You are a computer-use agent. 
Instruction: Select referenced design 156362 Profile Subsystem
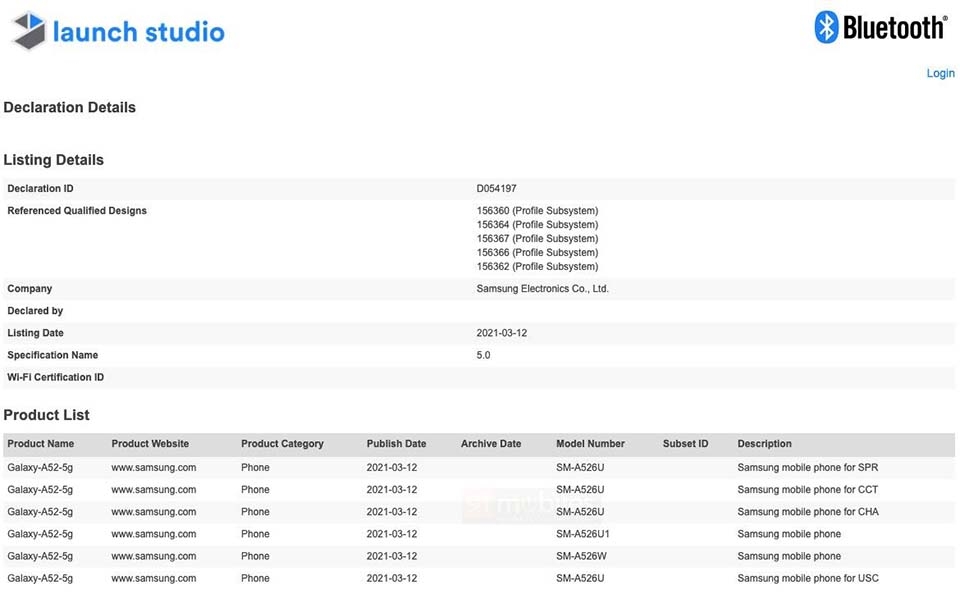pyautogui.click(x=538, y=267)
